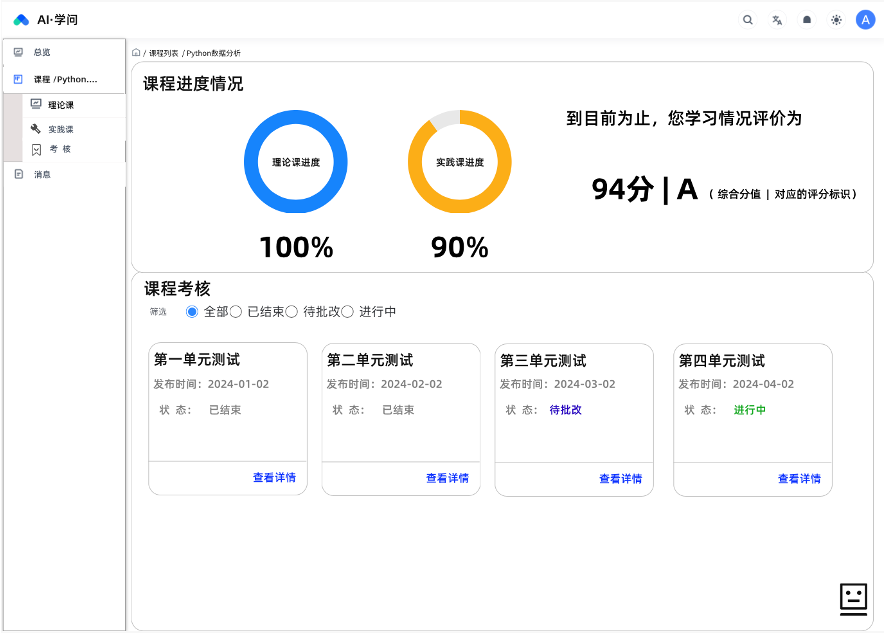The height and width of the screenshot is (634, 884).
Task: Click date 2024-04-02 in fourth card
Action: [763, 384]
